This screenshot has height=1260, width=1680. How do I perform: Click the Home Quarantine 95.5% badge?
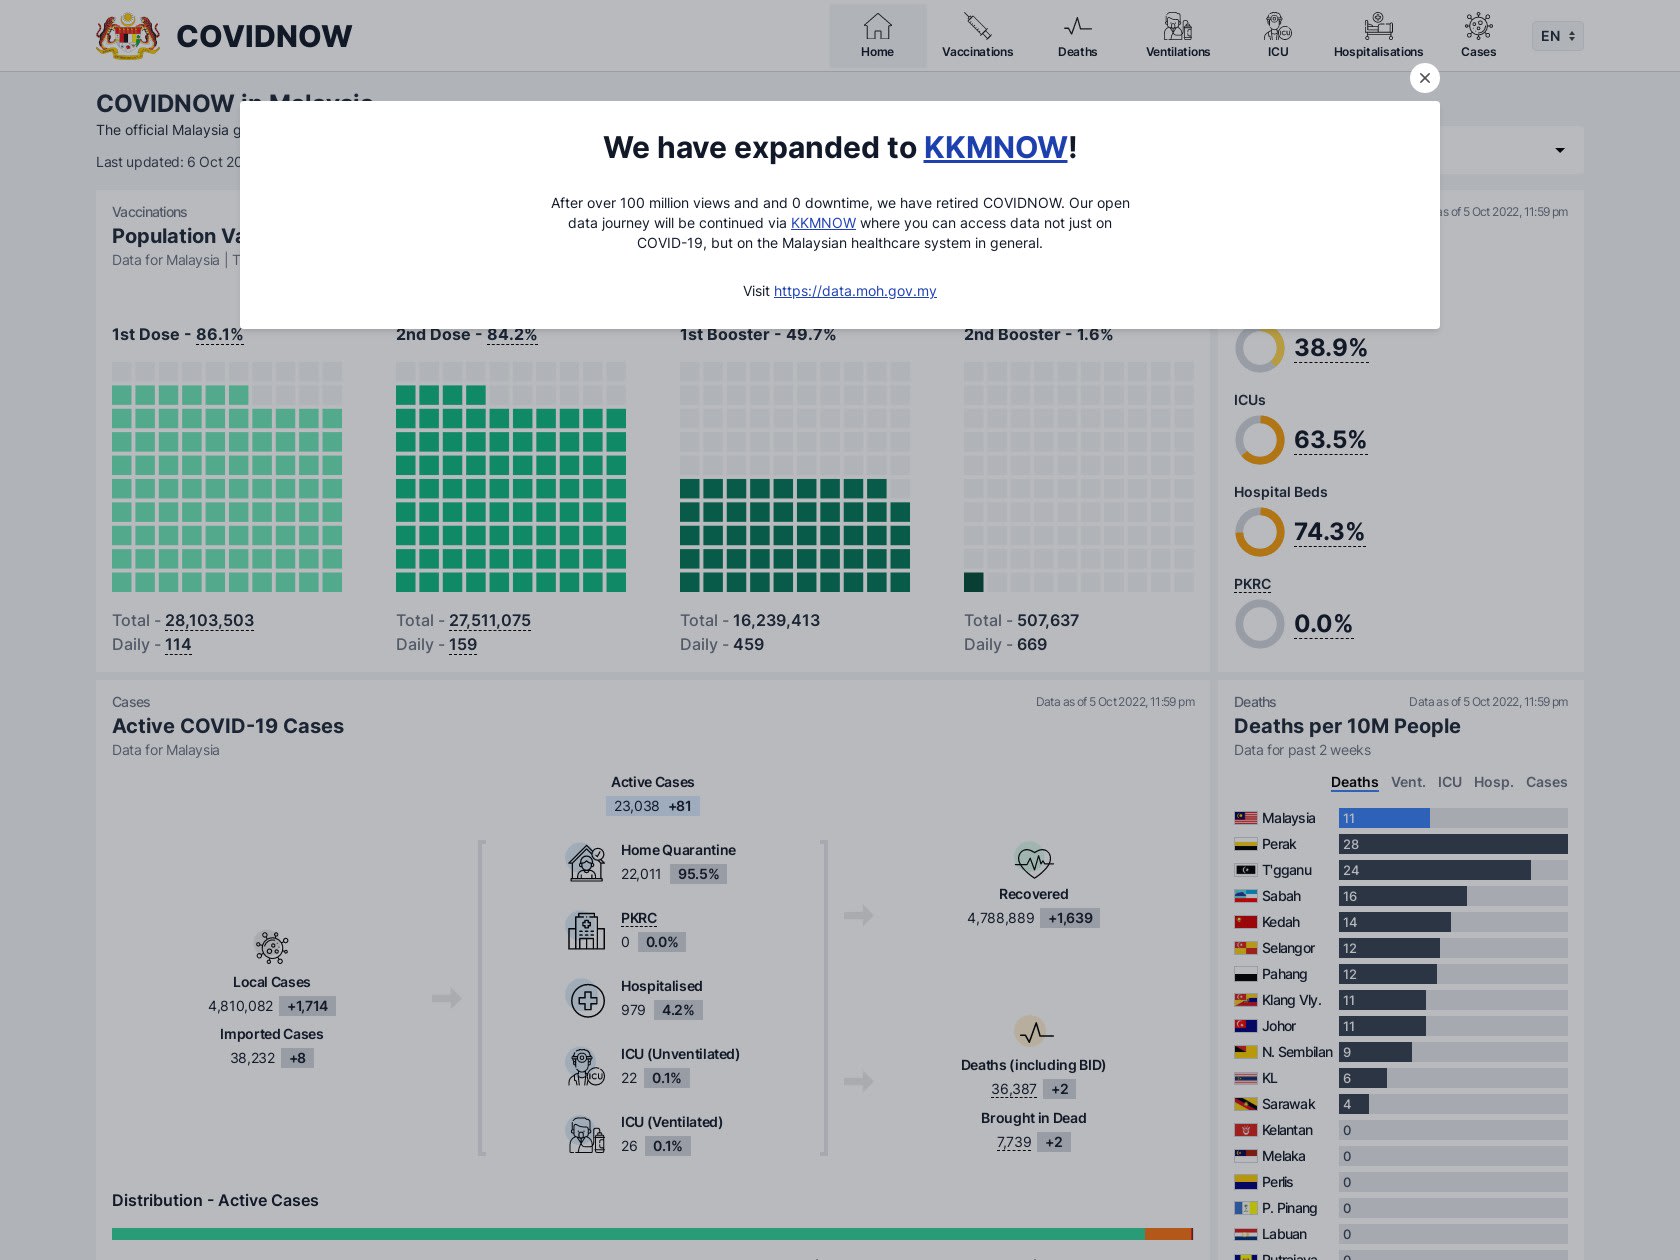pos(698,874)
